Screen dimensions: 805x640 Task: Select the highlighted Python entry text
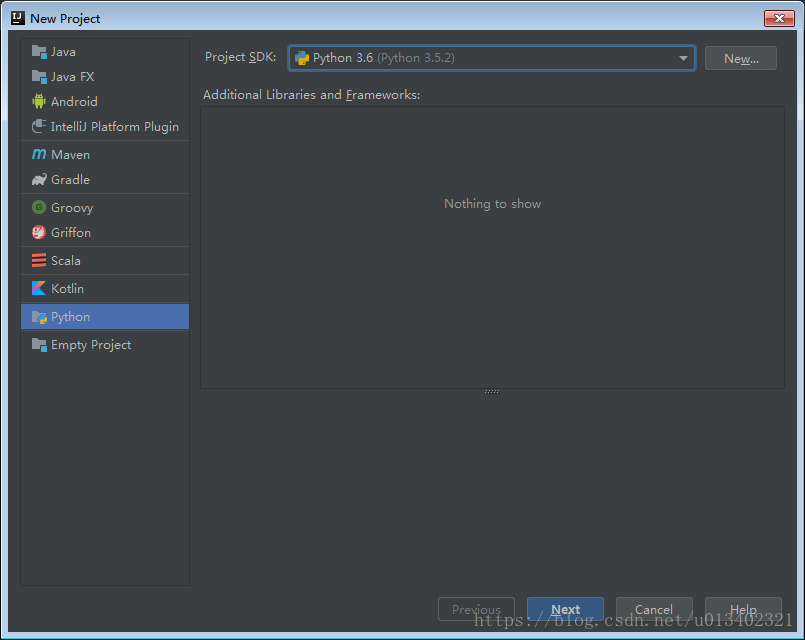(70, 317)
